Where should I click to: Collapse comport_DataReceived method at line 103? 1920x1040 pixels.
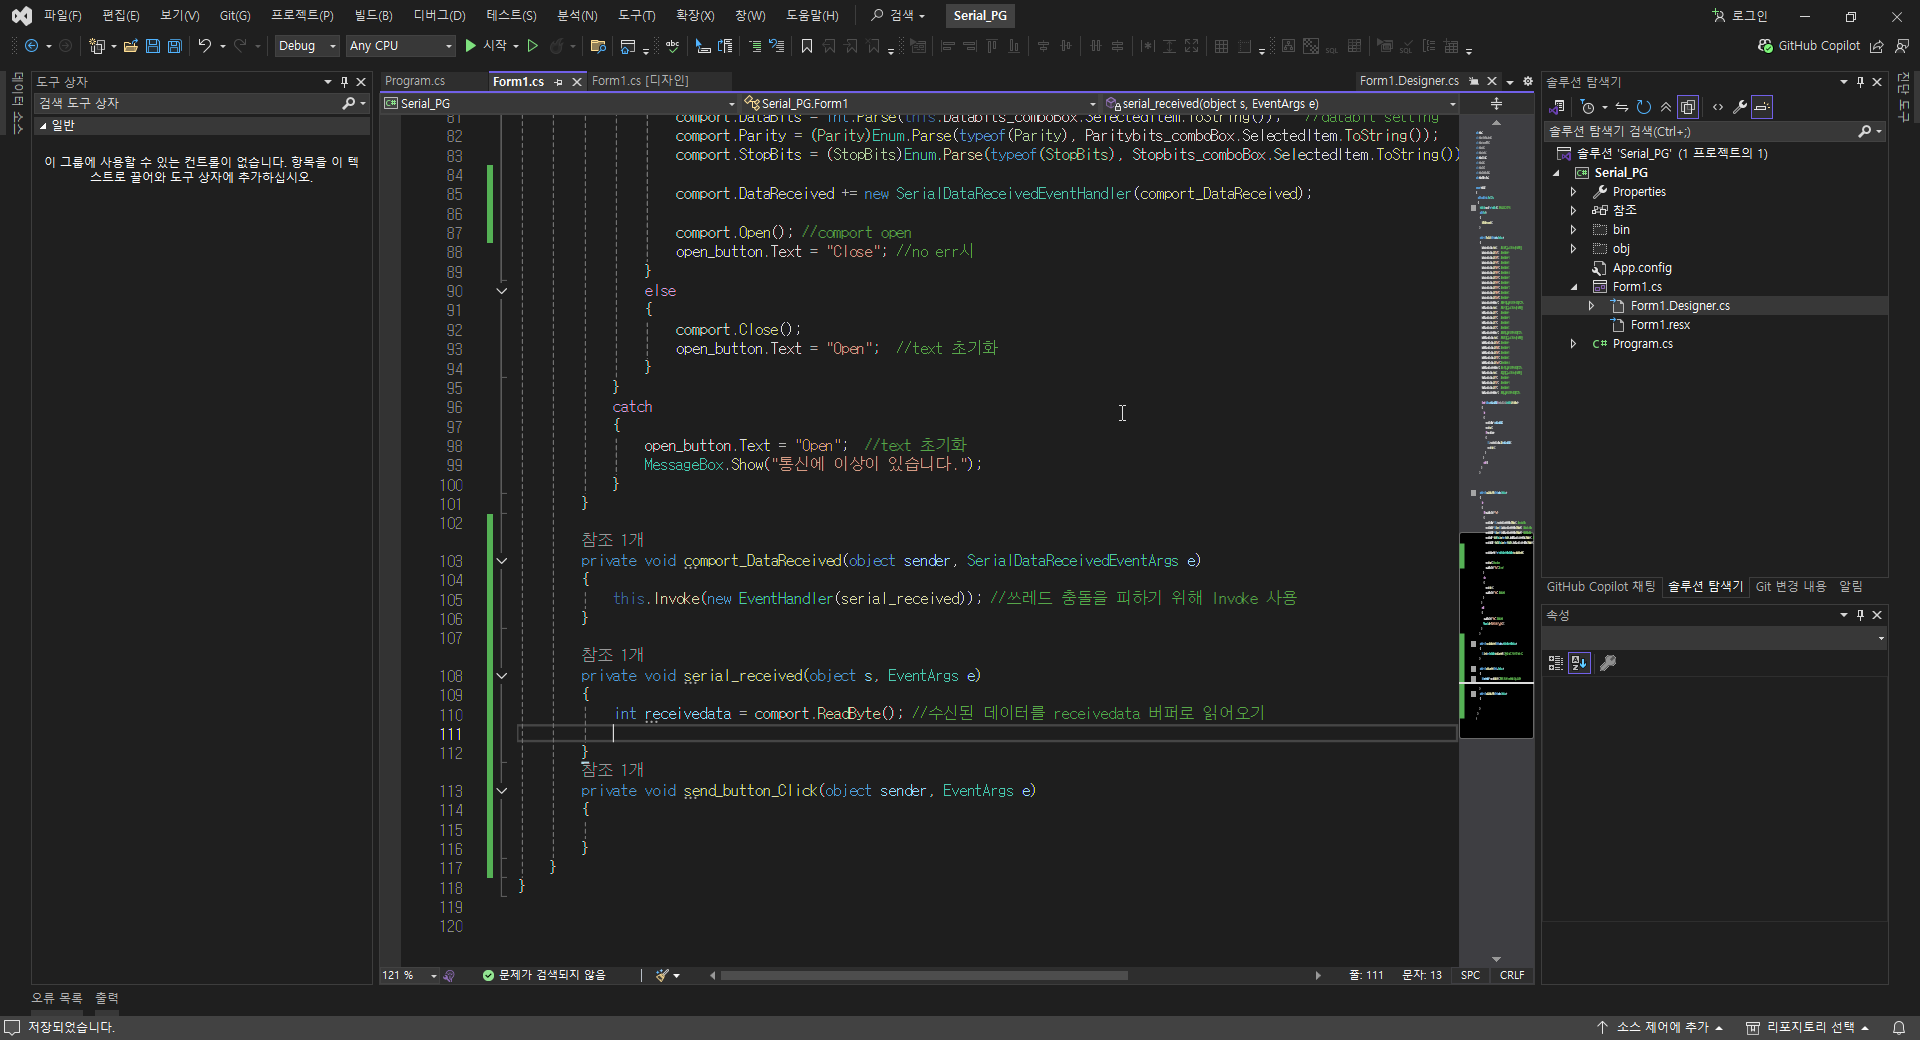click(502, 561)
